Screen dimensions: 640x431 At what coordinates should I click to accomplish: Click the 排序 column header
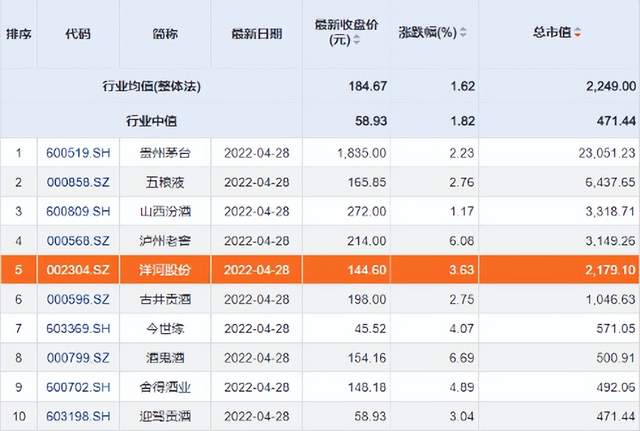click(x=19, y=33)
